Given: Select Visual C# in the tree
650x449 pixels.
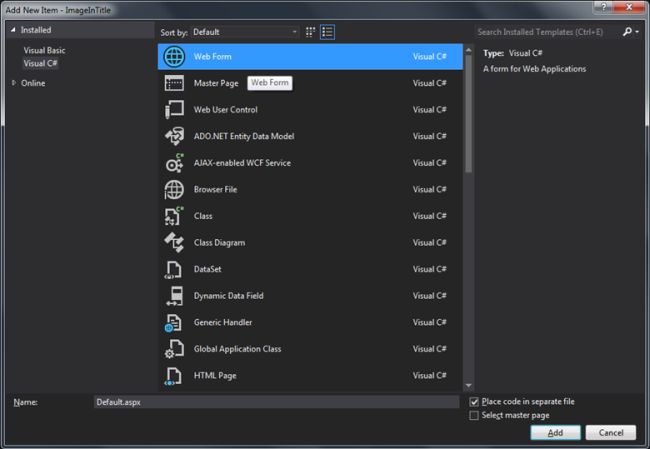Looking at the screenshot, I should pyautogui.click(x=40, y=63).
